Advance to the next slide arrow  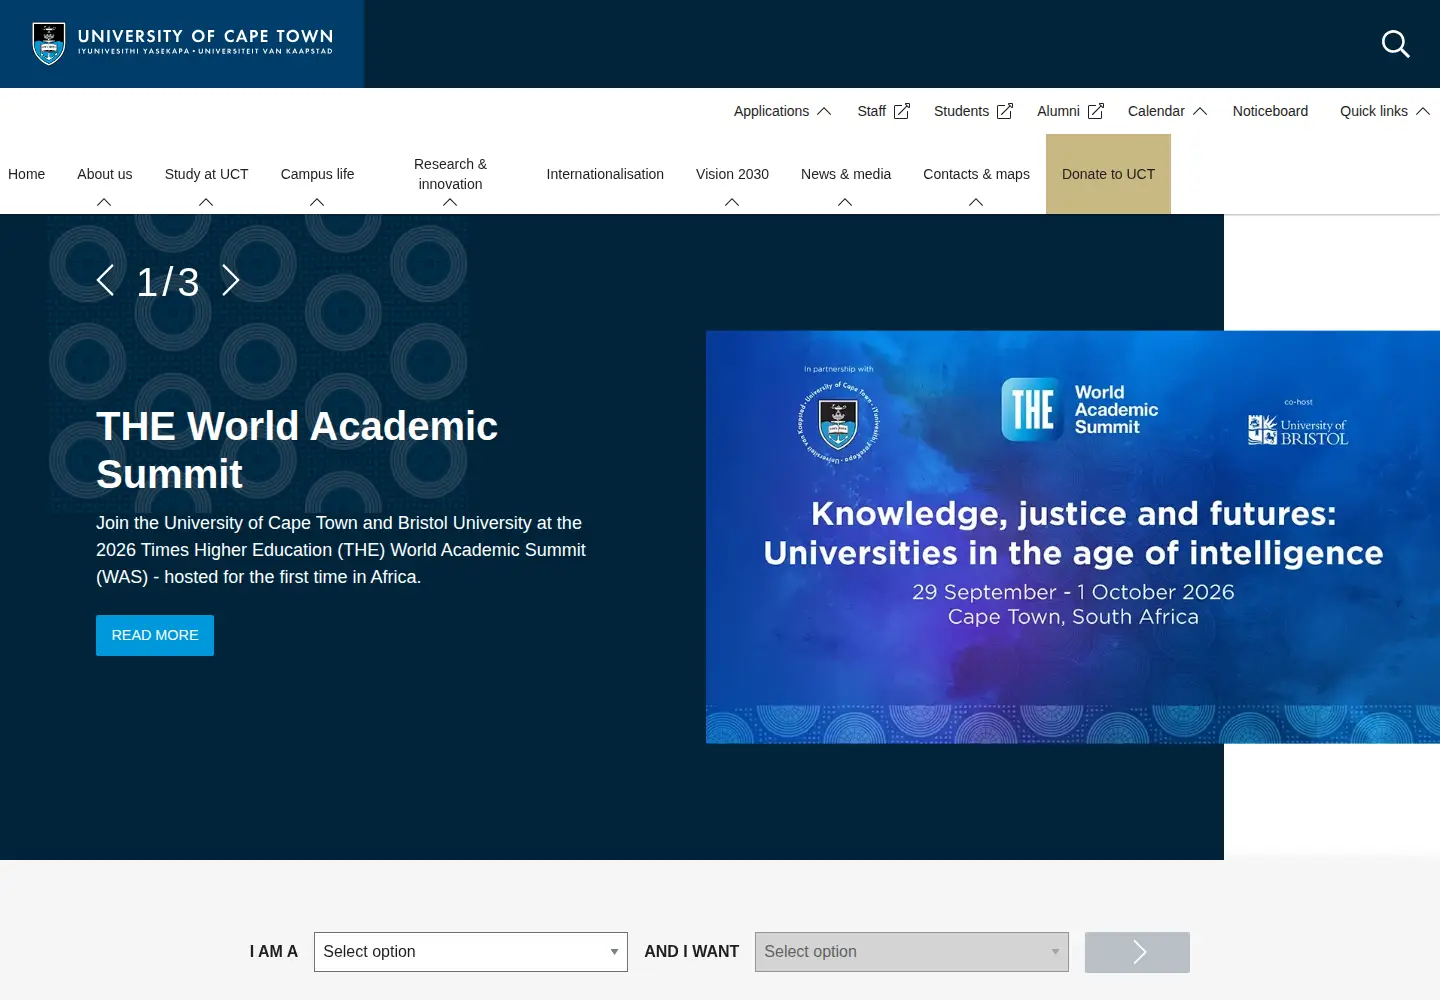click(231, 281)
